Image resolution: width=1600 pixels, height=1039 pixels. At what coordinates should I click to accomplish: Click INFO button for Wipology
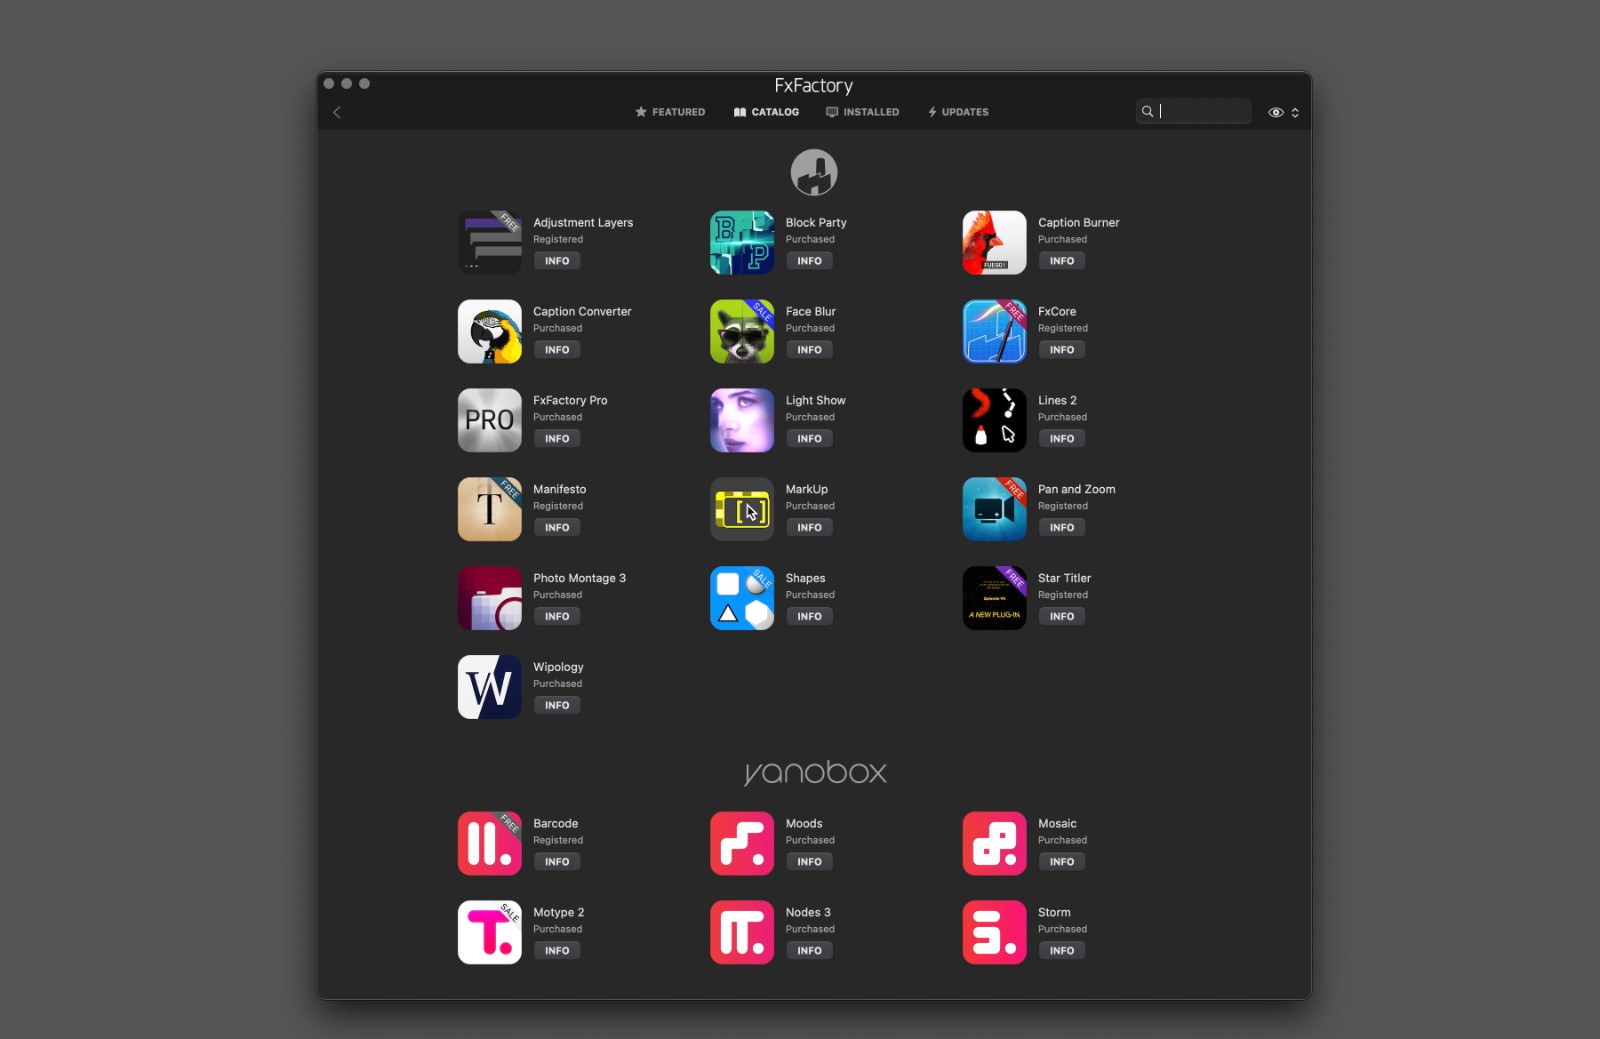(x=557, y=706)
